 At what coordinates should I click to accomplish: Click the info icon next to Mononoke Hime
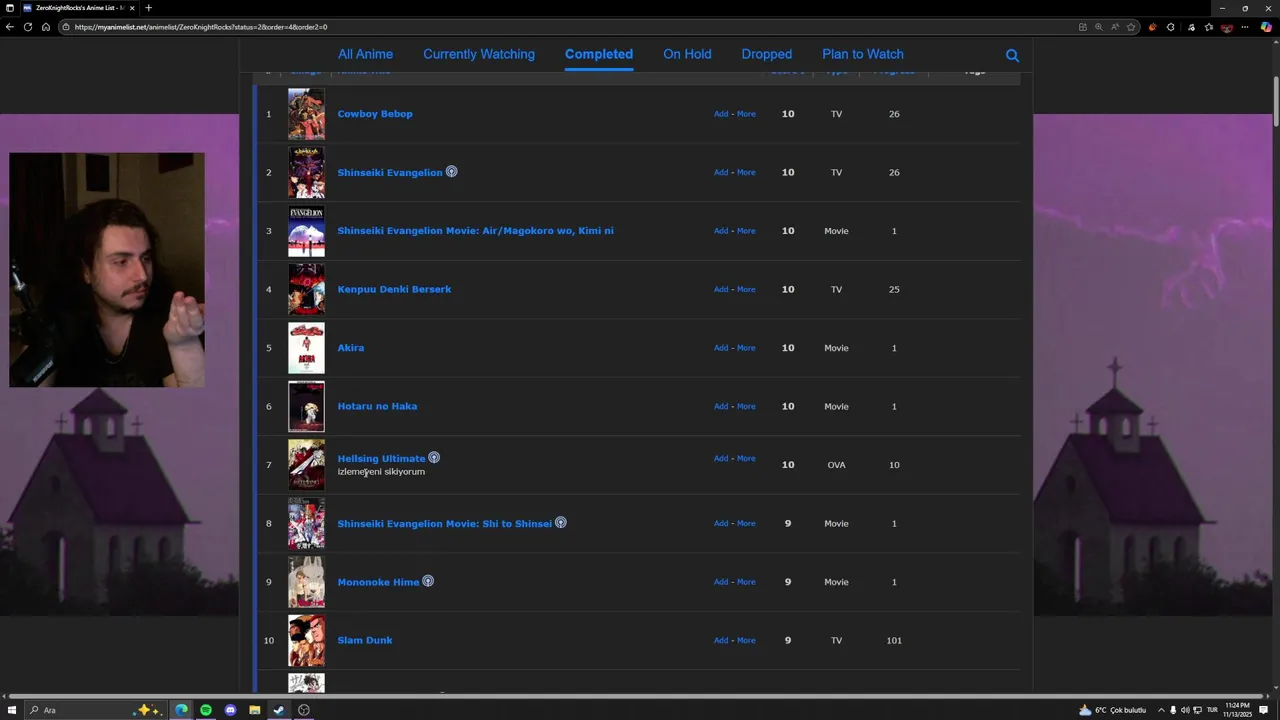point(428,581)
